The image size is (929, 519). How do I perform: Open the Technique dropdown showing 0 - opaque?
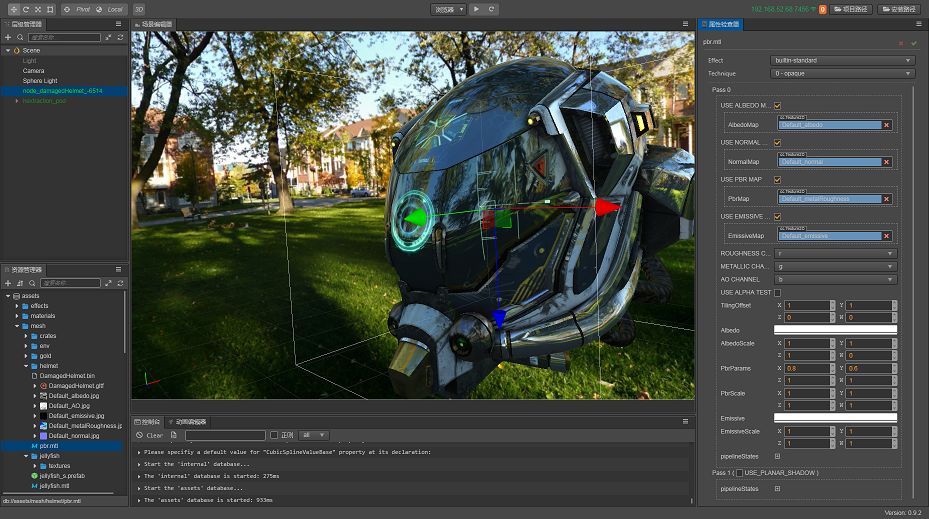coord(842,73)
